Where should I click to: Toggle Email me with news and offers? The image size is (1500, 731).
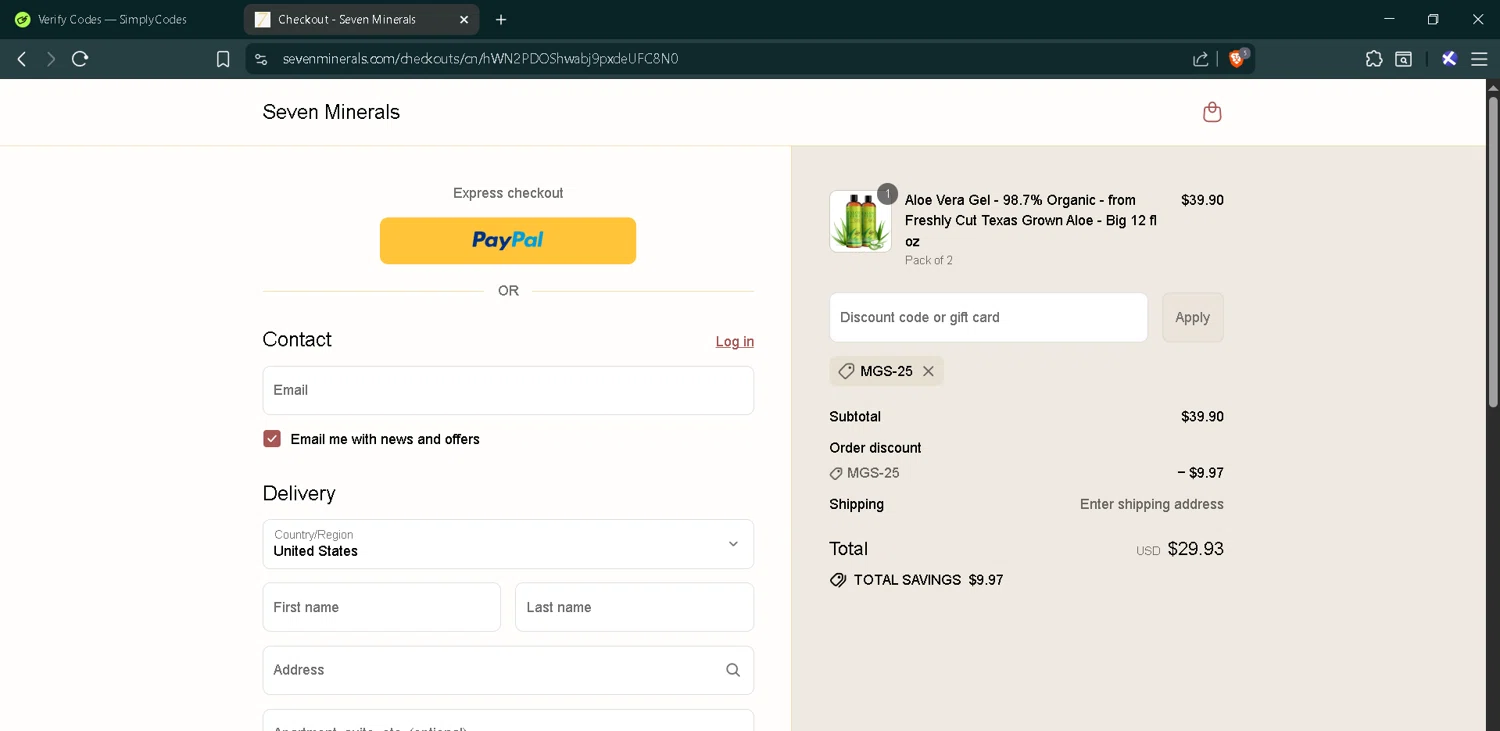click(x=272, y=439)
